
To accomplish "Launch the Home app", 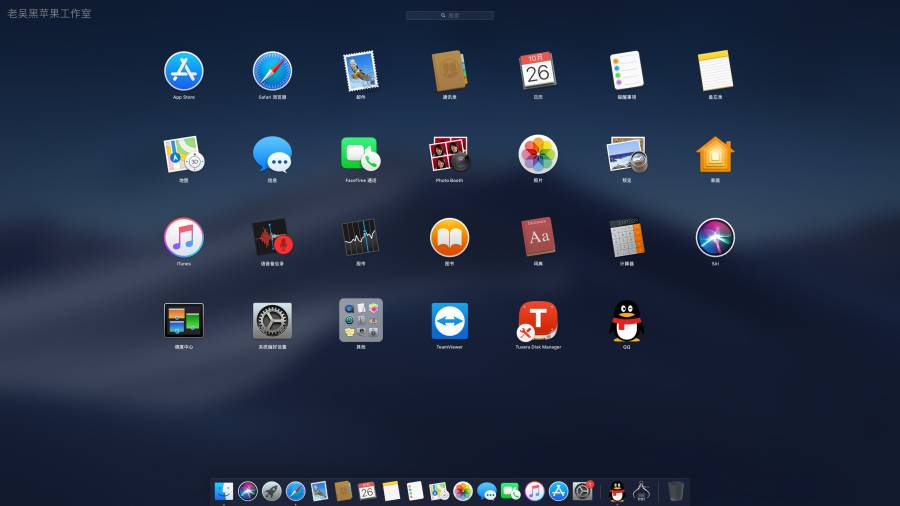I will click(715, 154).
